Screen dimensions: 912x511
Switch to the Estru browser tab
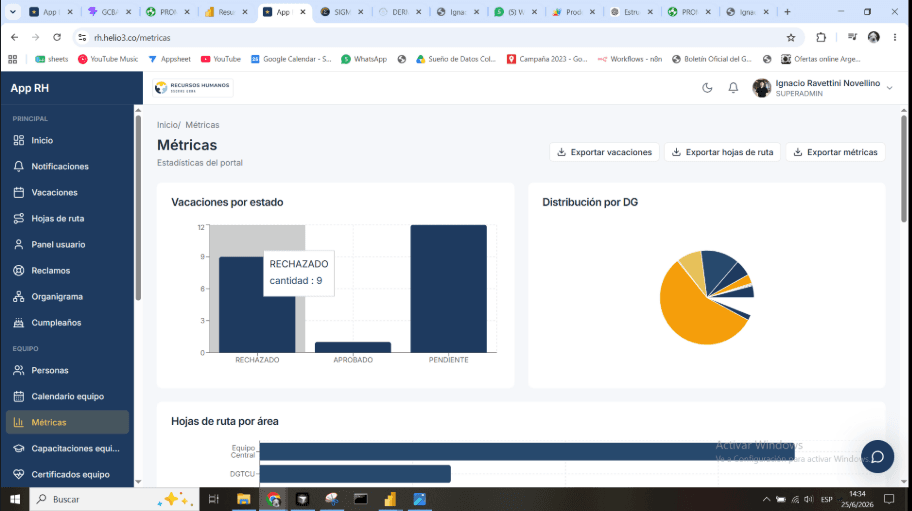point(632,12)
